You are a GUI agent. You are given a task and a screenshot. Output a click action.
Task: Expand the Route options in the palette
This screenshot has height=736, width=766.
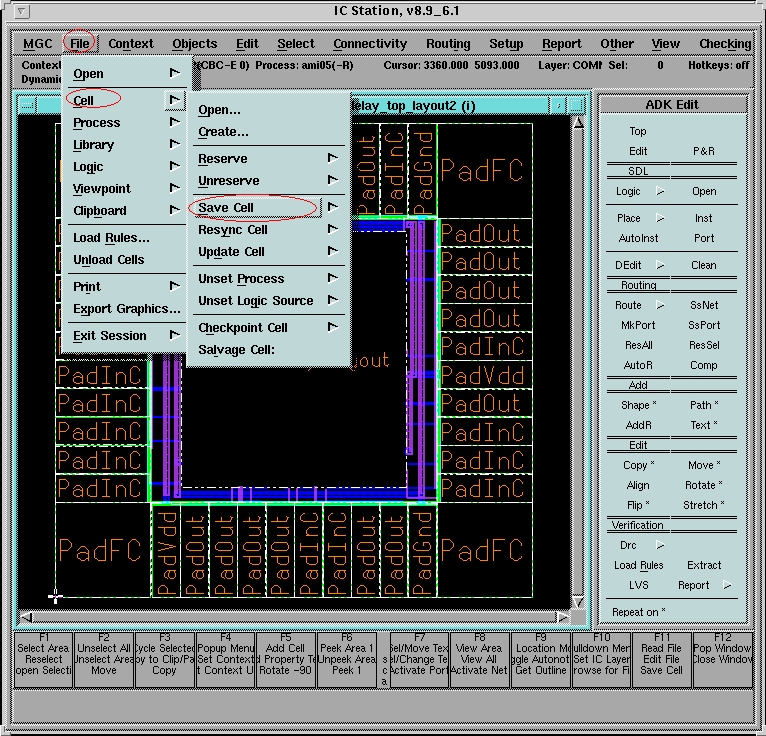659,305
